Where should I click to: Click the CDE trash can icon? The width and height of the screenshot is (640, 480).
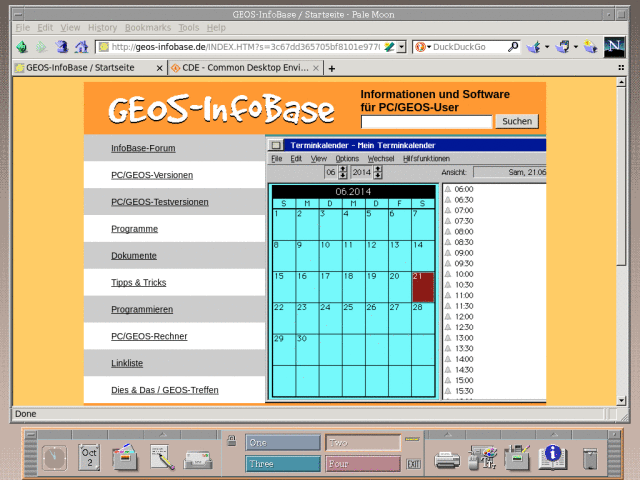pos(590,458)
